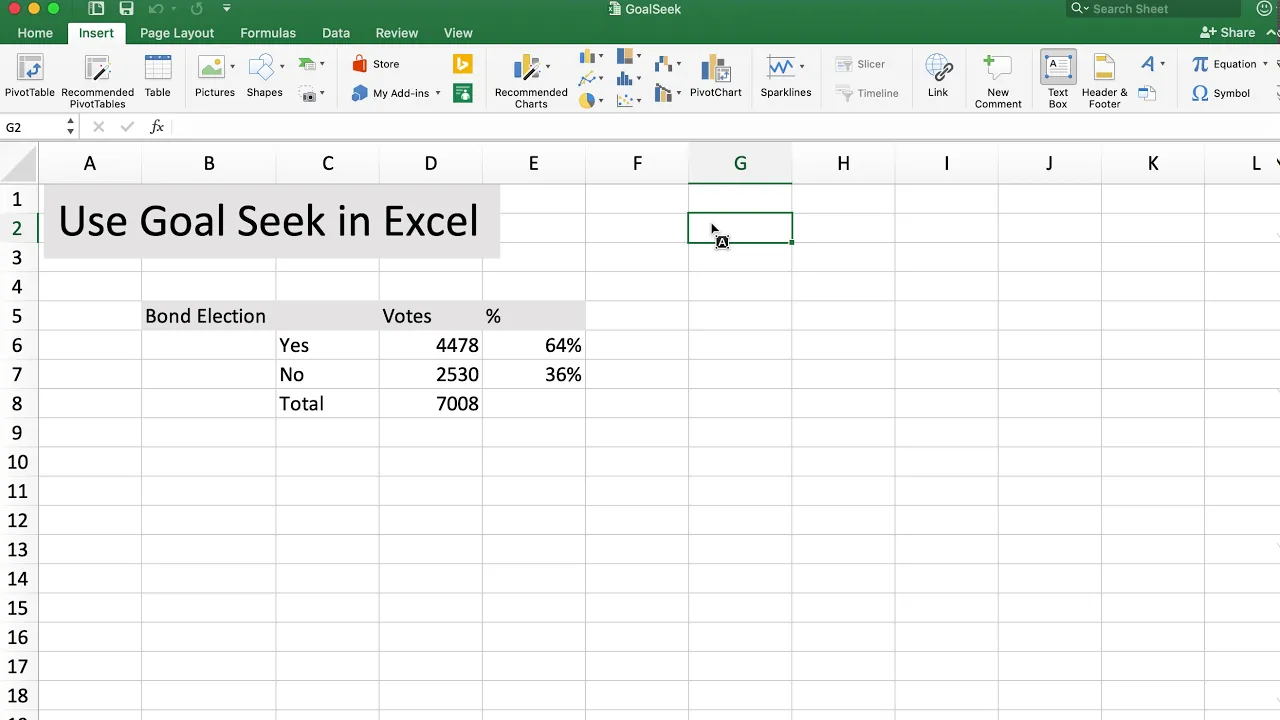The height and width of the screenshot is (720, 1280).
Task: Click the Undo arrow
Action: [x=155, y=9]
